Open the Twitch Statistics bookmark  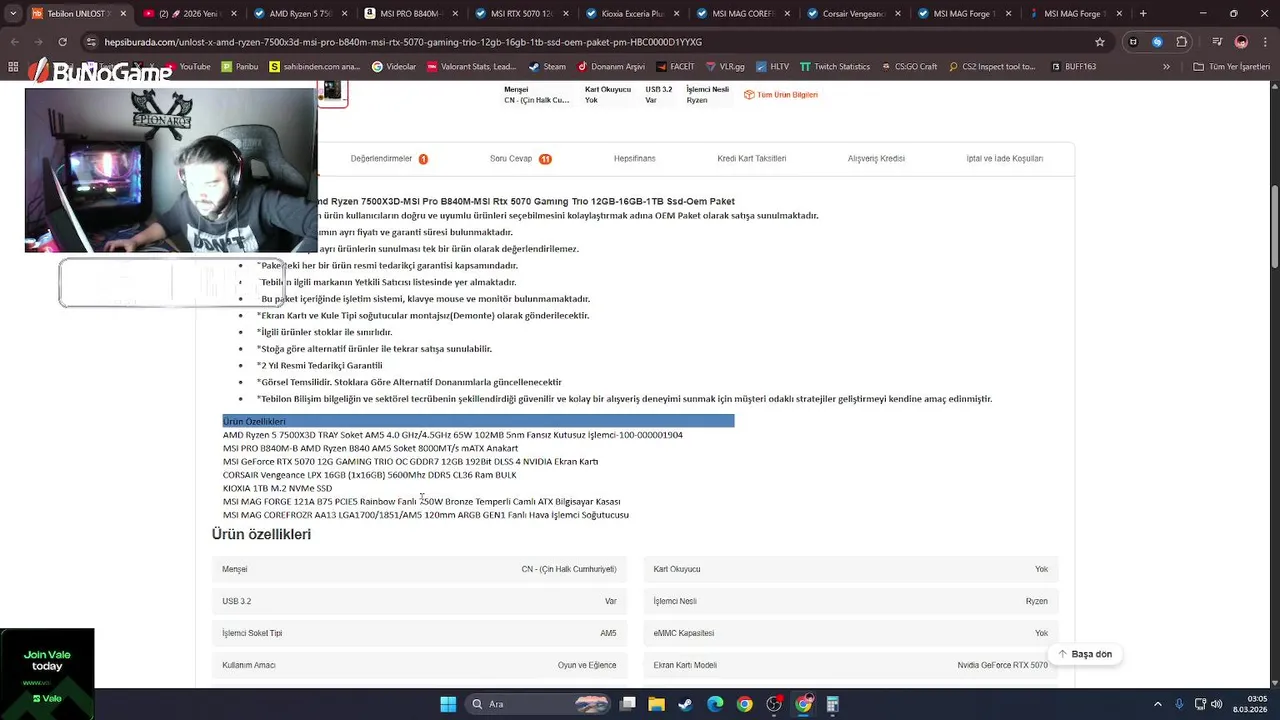[835, 67]
